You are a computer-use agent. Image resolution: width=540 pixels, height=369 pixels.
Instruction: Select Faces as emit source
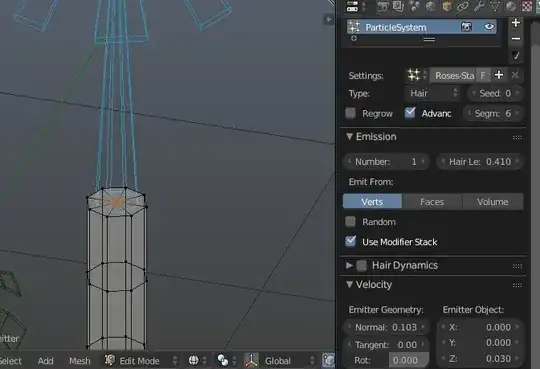click(432, 202)
